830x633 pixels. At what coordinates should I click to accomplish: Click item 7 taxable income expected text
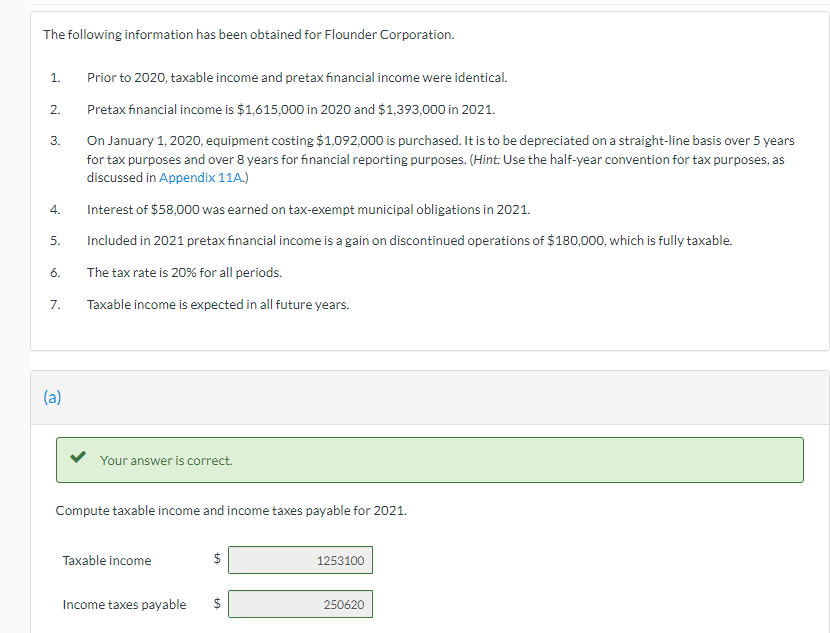tap(218, 305)
